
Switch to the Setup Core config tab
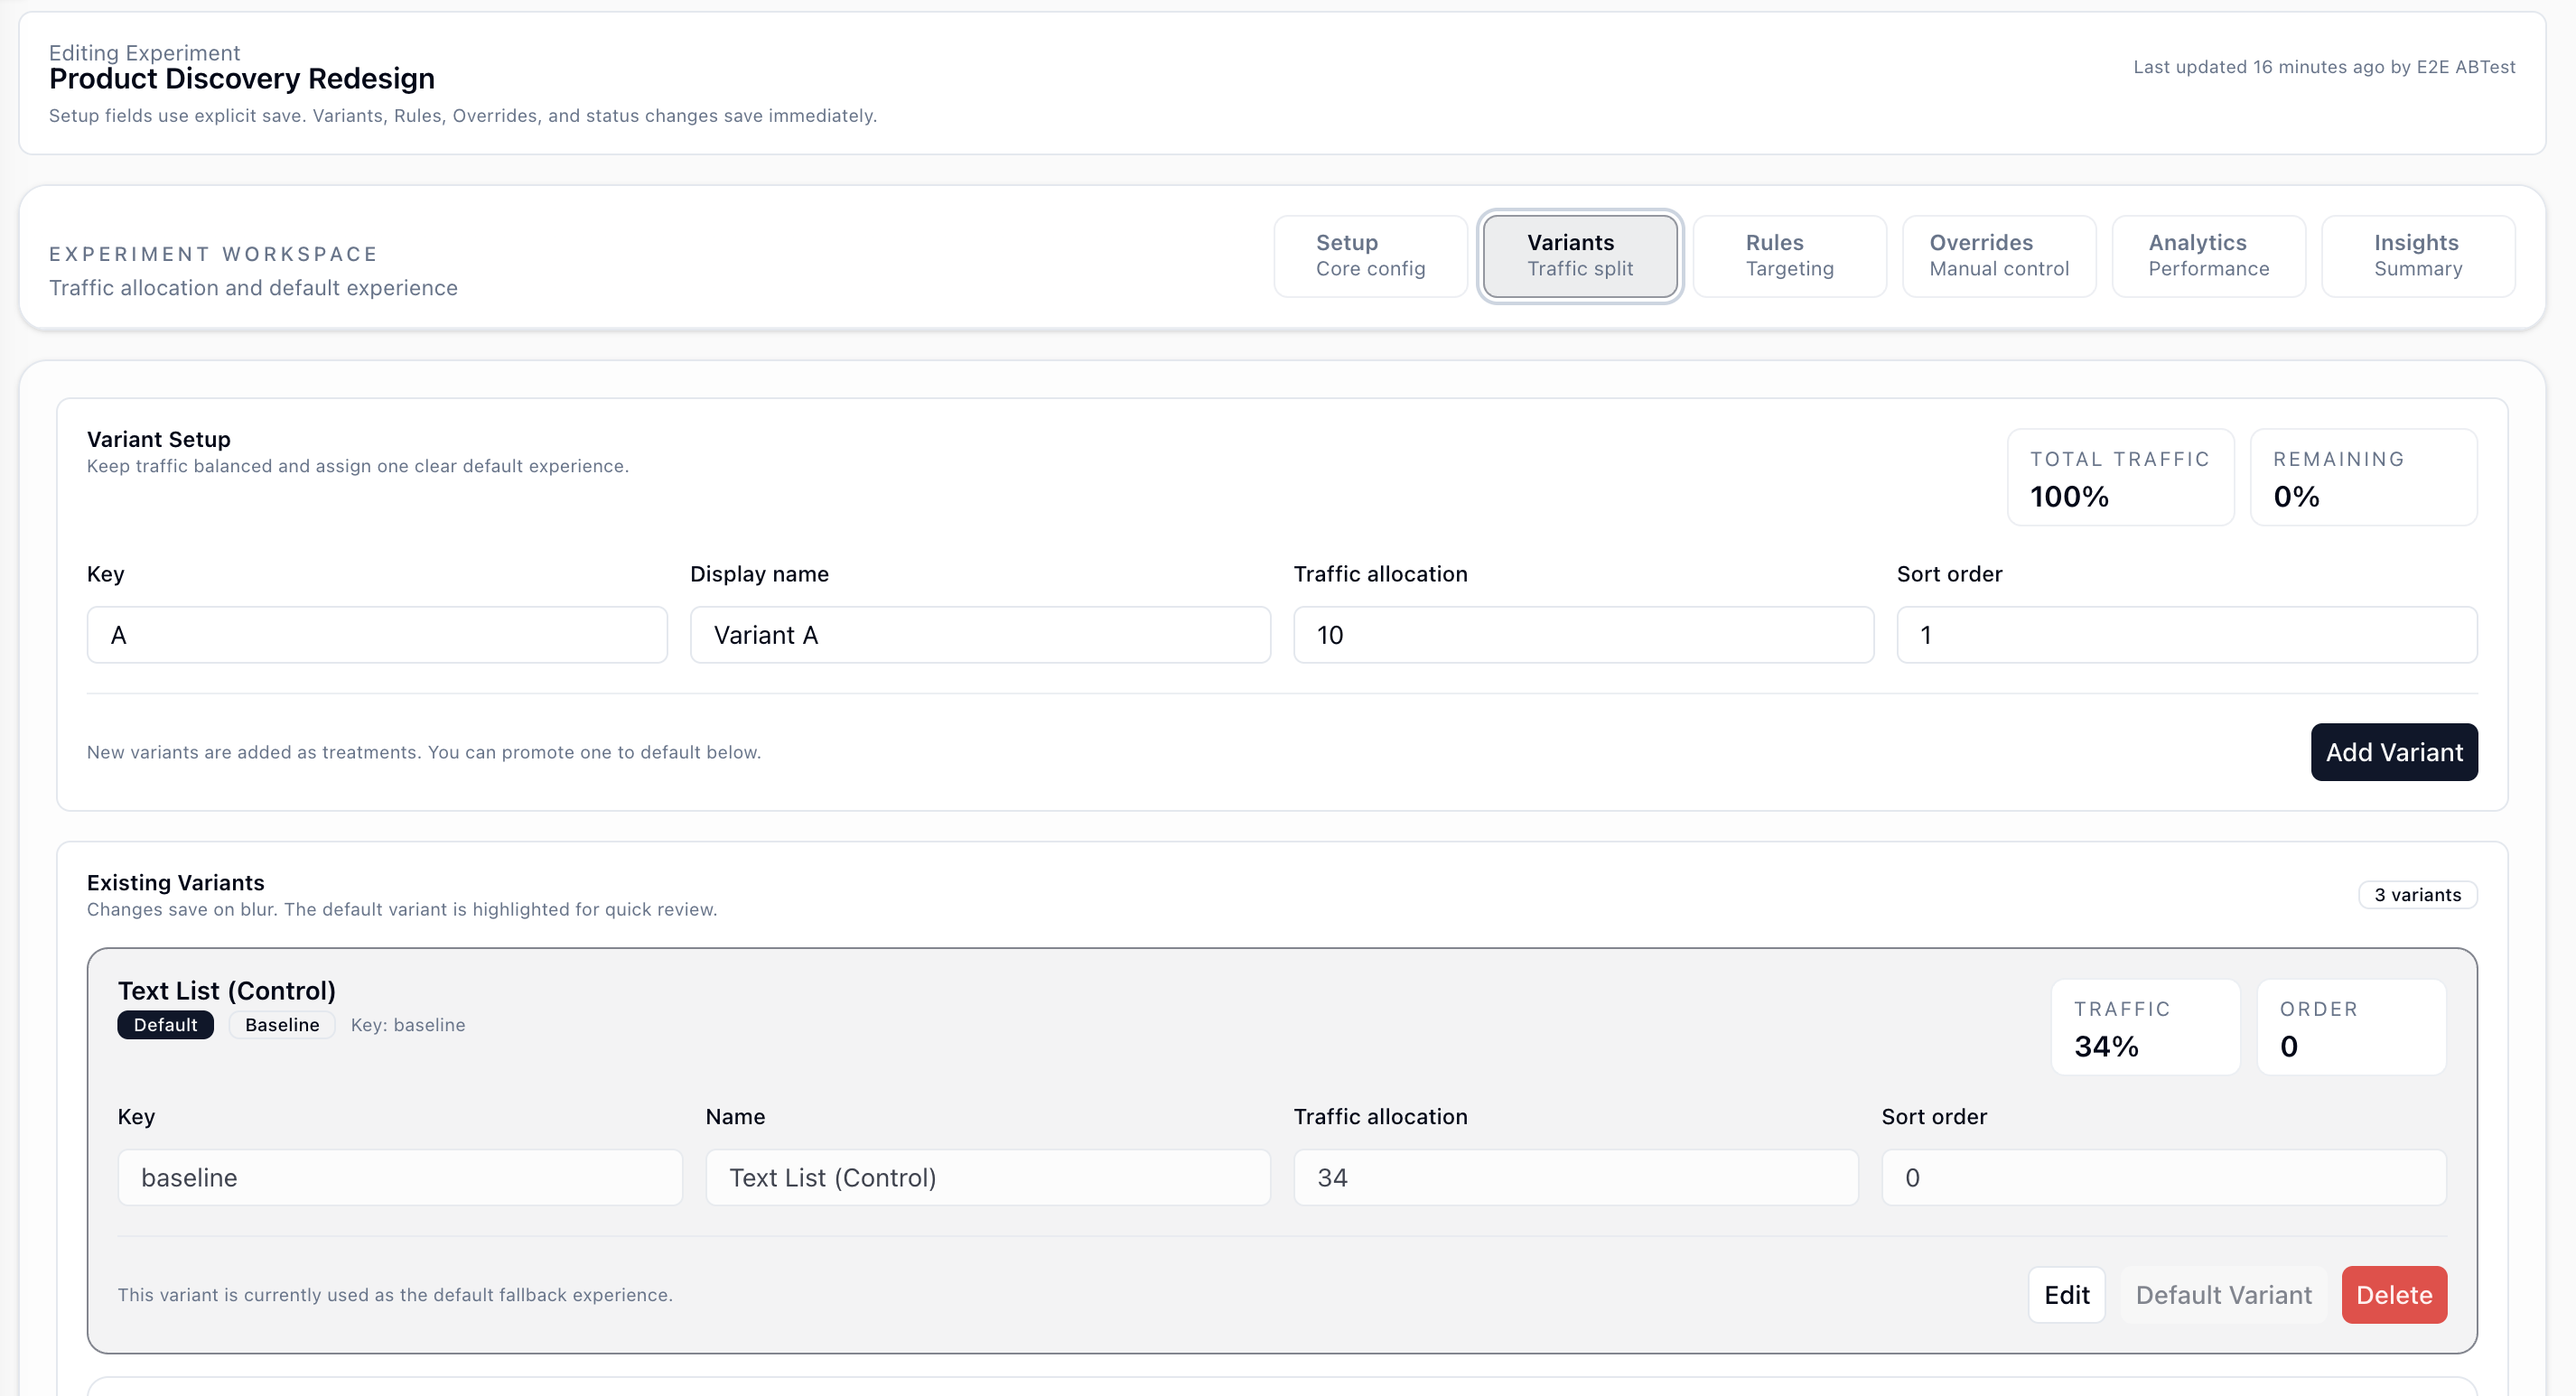(x=1370, y=256)
